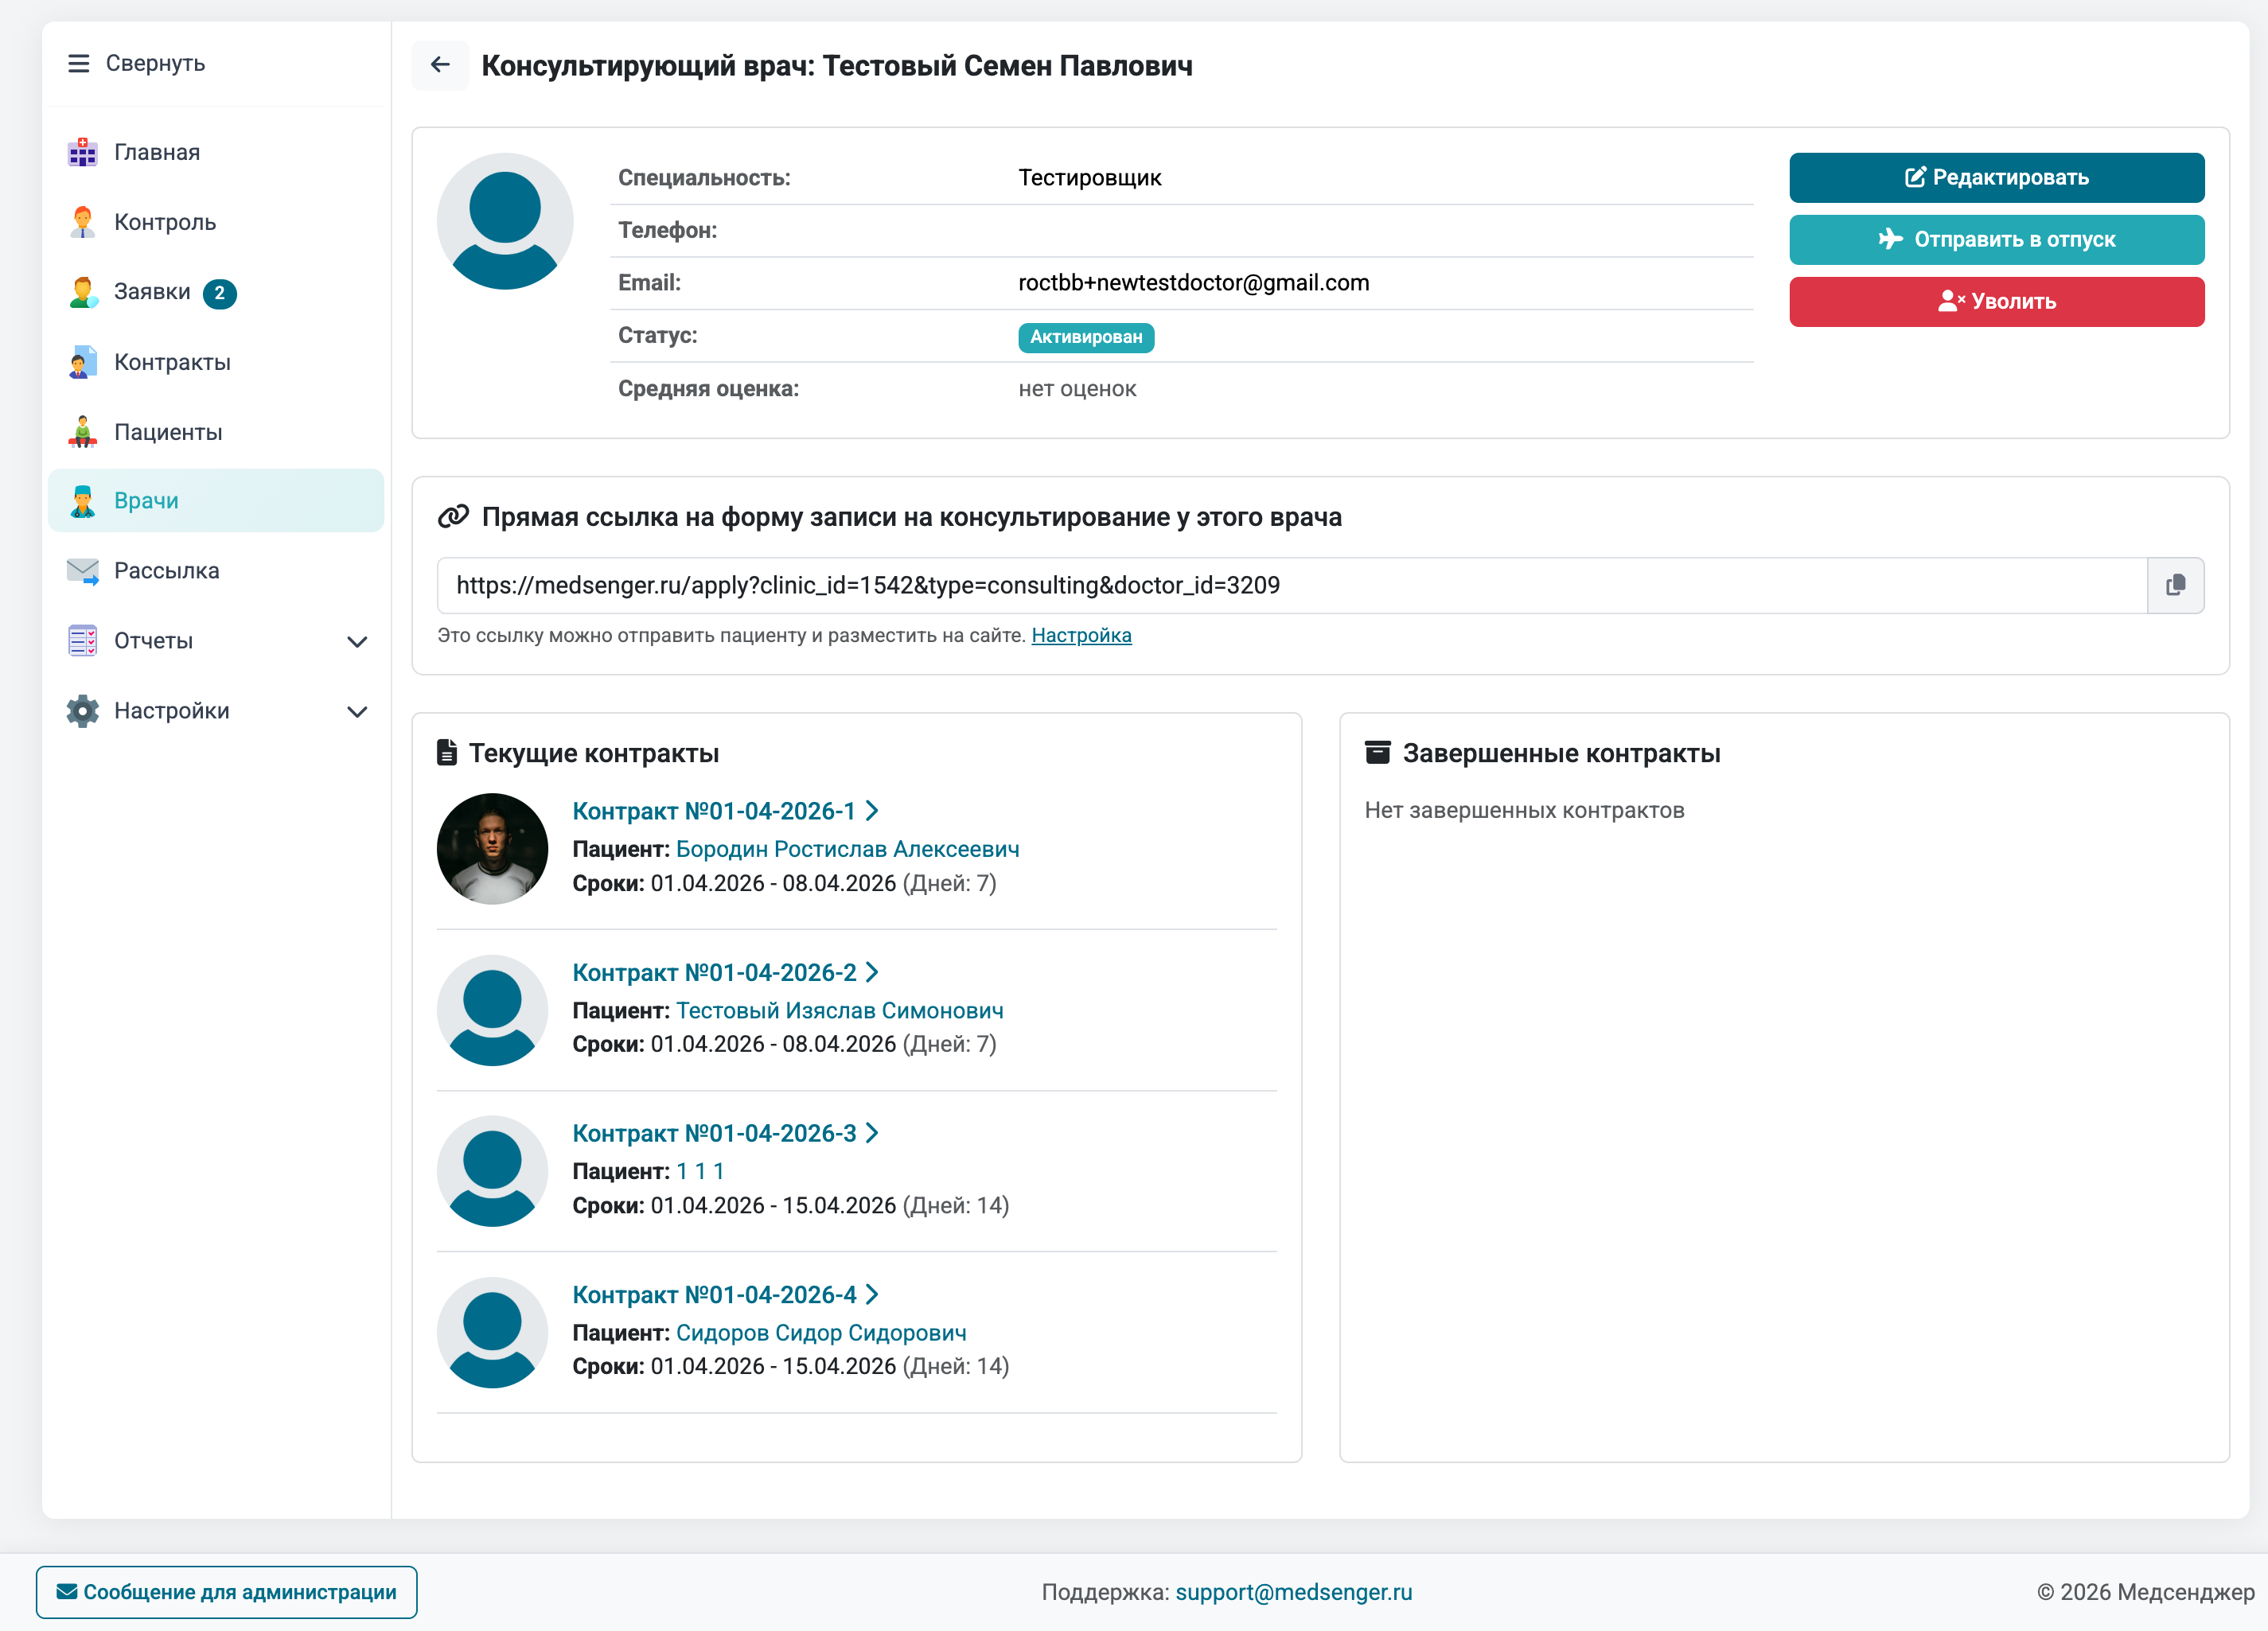Click Бородин's patient photo thumbnail
The height and width of the screenshot is (1631, 2268).
(492, 849)
